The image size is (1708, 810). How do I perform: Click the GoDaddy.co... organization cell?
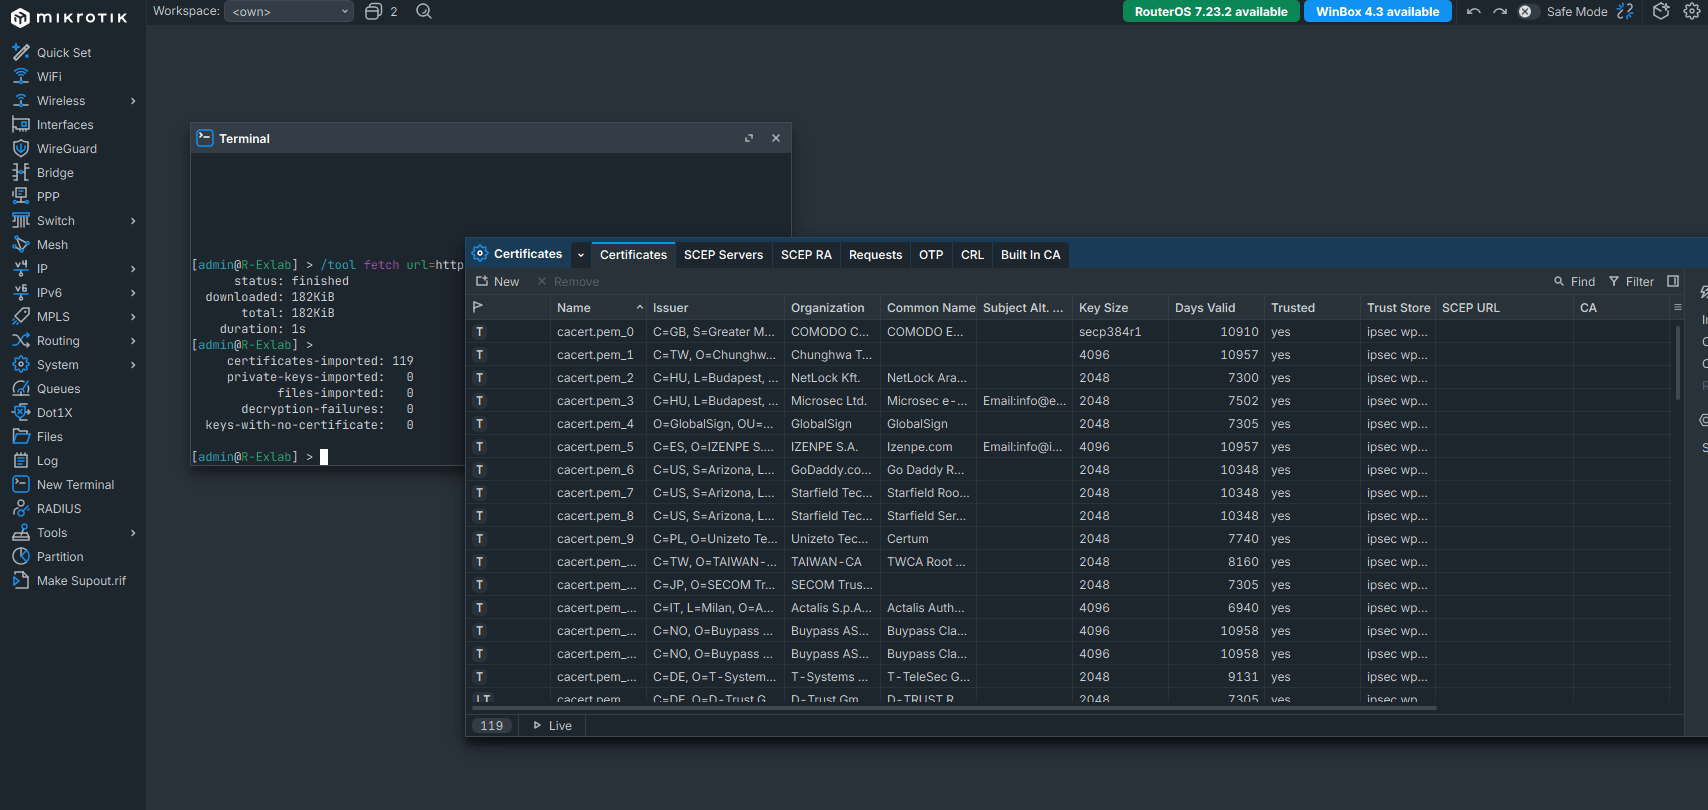831,469
